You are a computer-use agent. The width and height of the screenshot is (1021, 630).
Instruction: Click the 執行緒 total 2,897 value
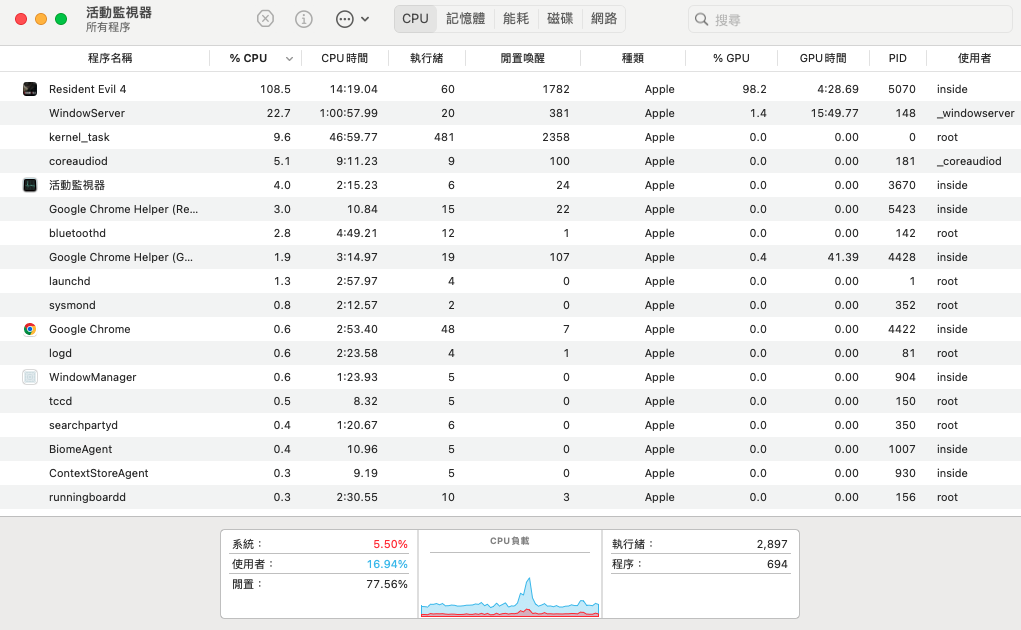coord(772,544)
